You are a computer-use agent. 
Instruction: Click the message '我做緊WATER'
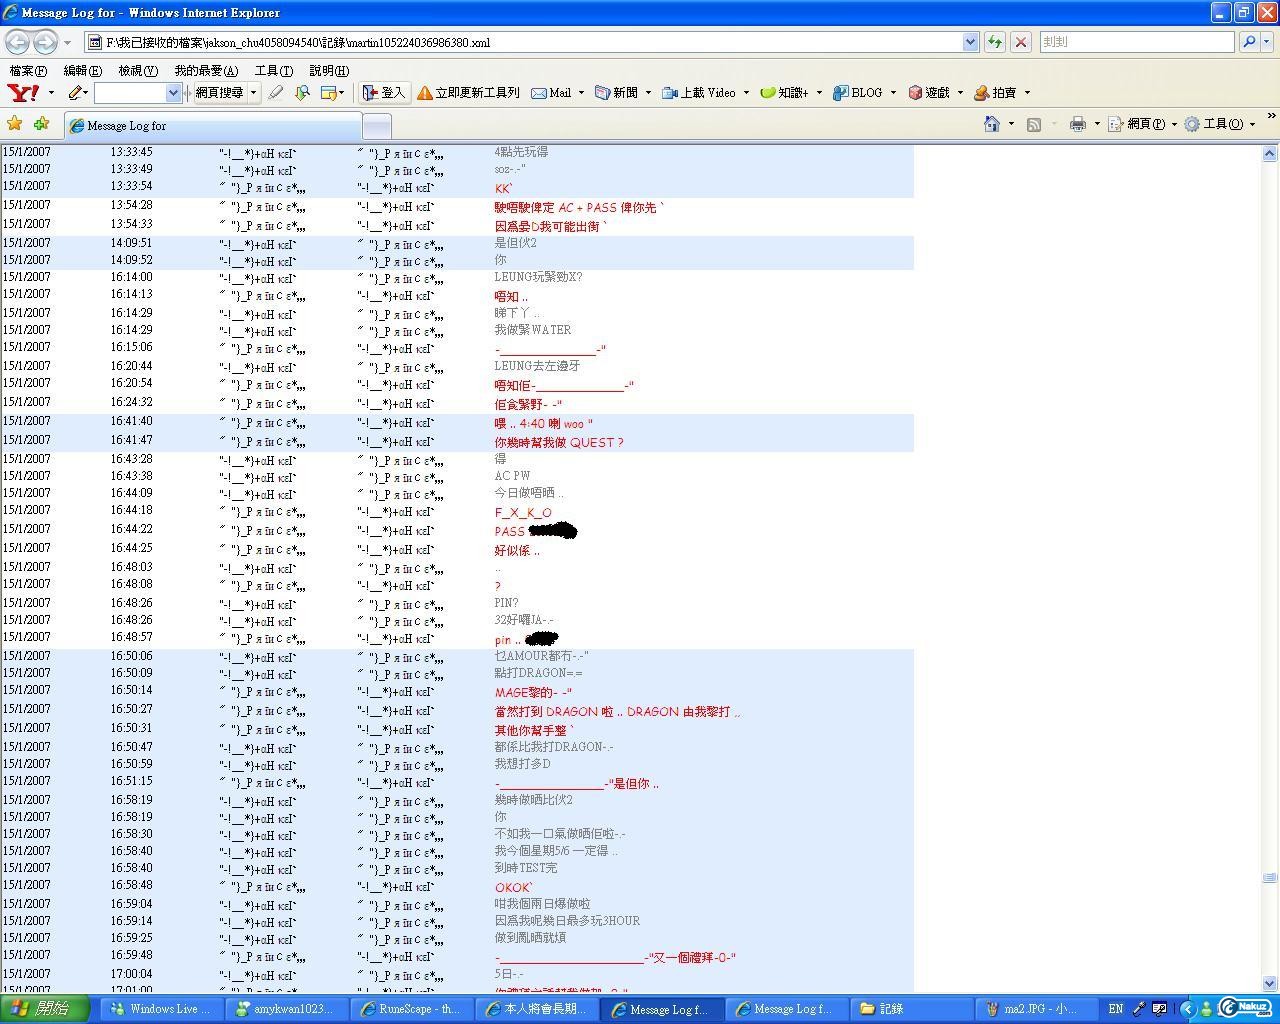tap(533, 330)
